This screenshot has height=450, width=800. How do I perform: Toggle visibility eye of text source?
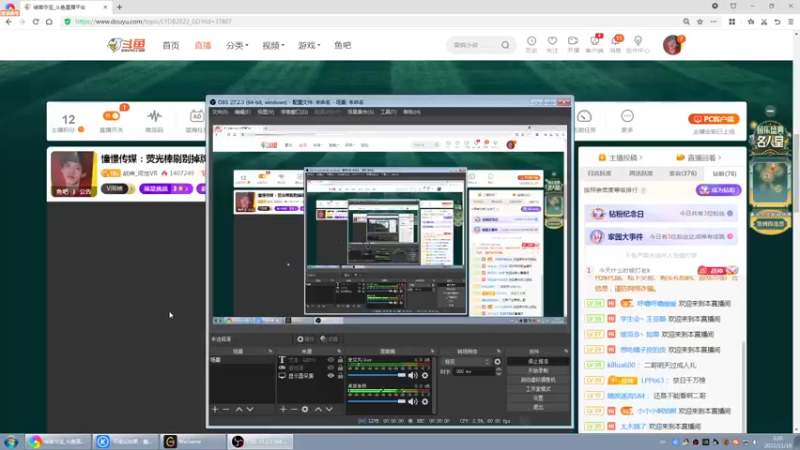331,360
